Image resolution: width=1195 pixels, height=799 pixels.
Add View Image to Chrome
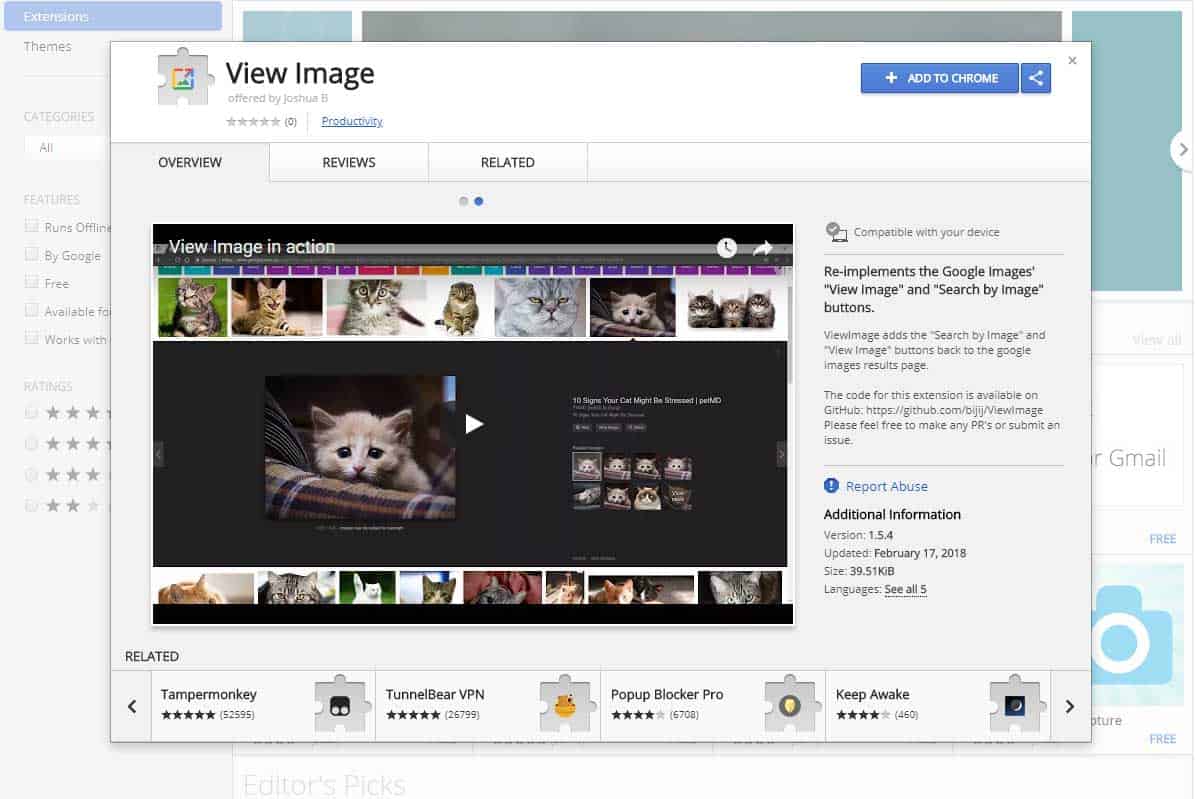(940, 78)
